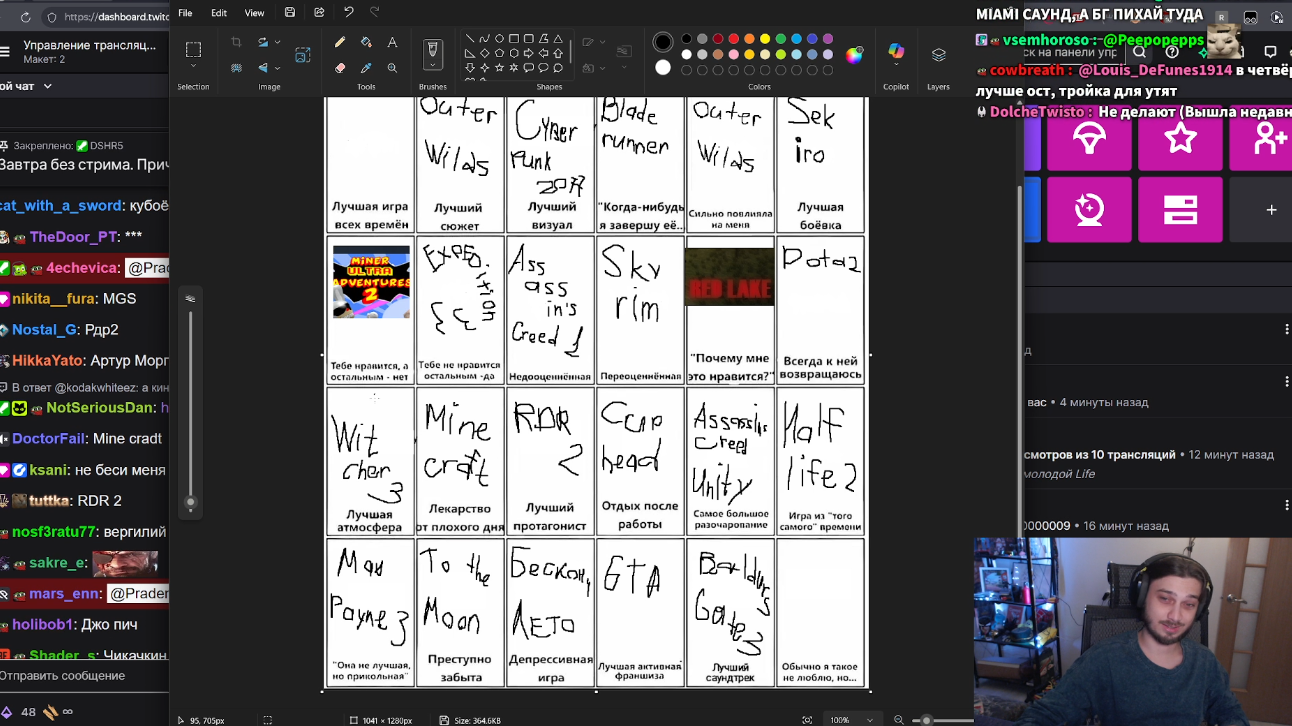Open the Layers panel
This screenshot has width=1292, height=726.
pyautogui.click(x=938, y=55)
